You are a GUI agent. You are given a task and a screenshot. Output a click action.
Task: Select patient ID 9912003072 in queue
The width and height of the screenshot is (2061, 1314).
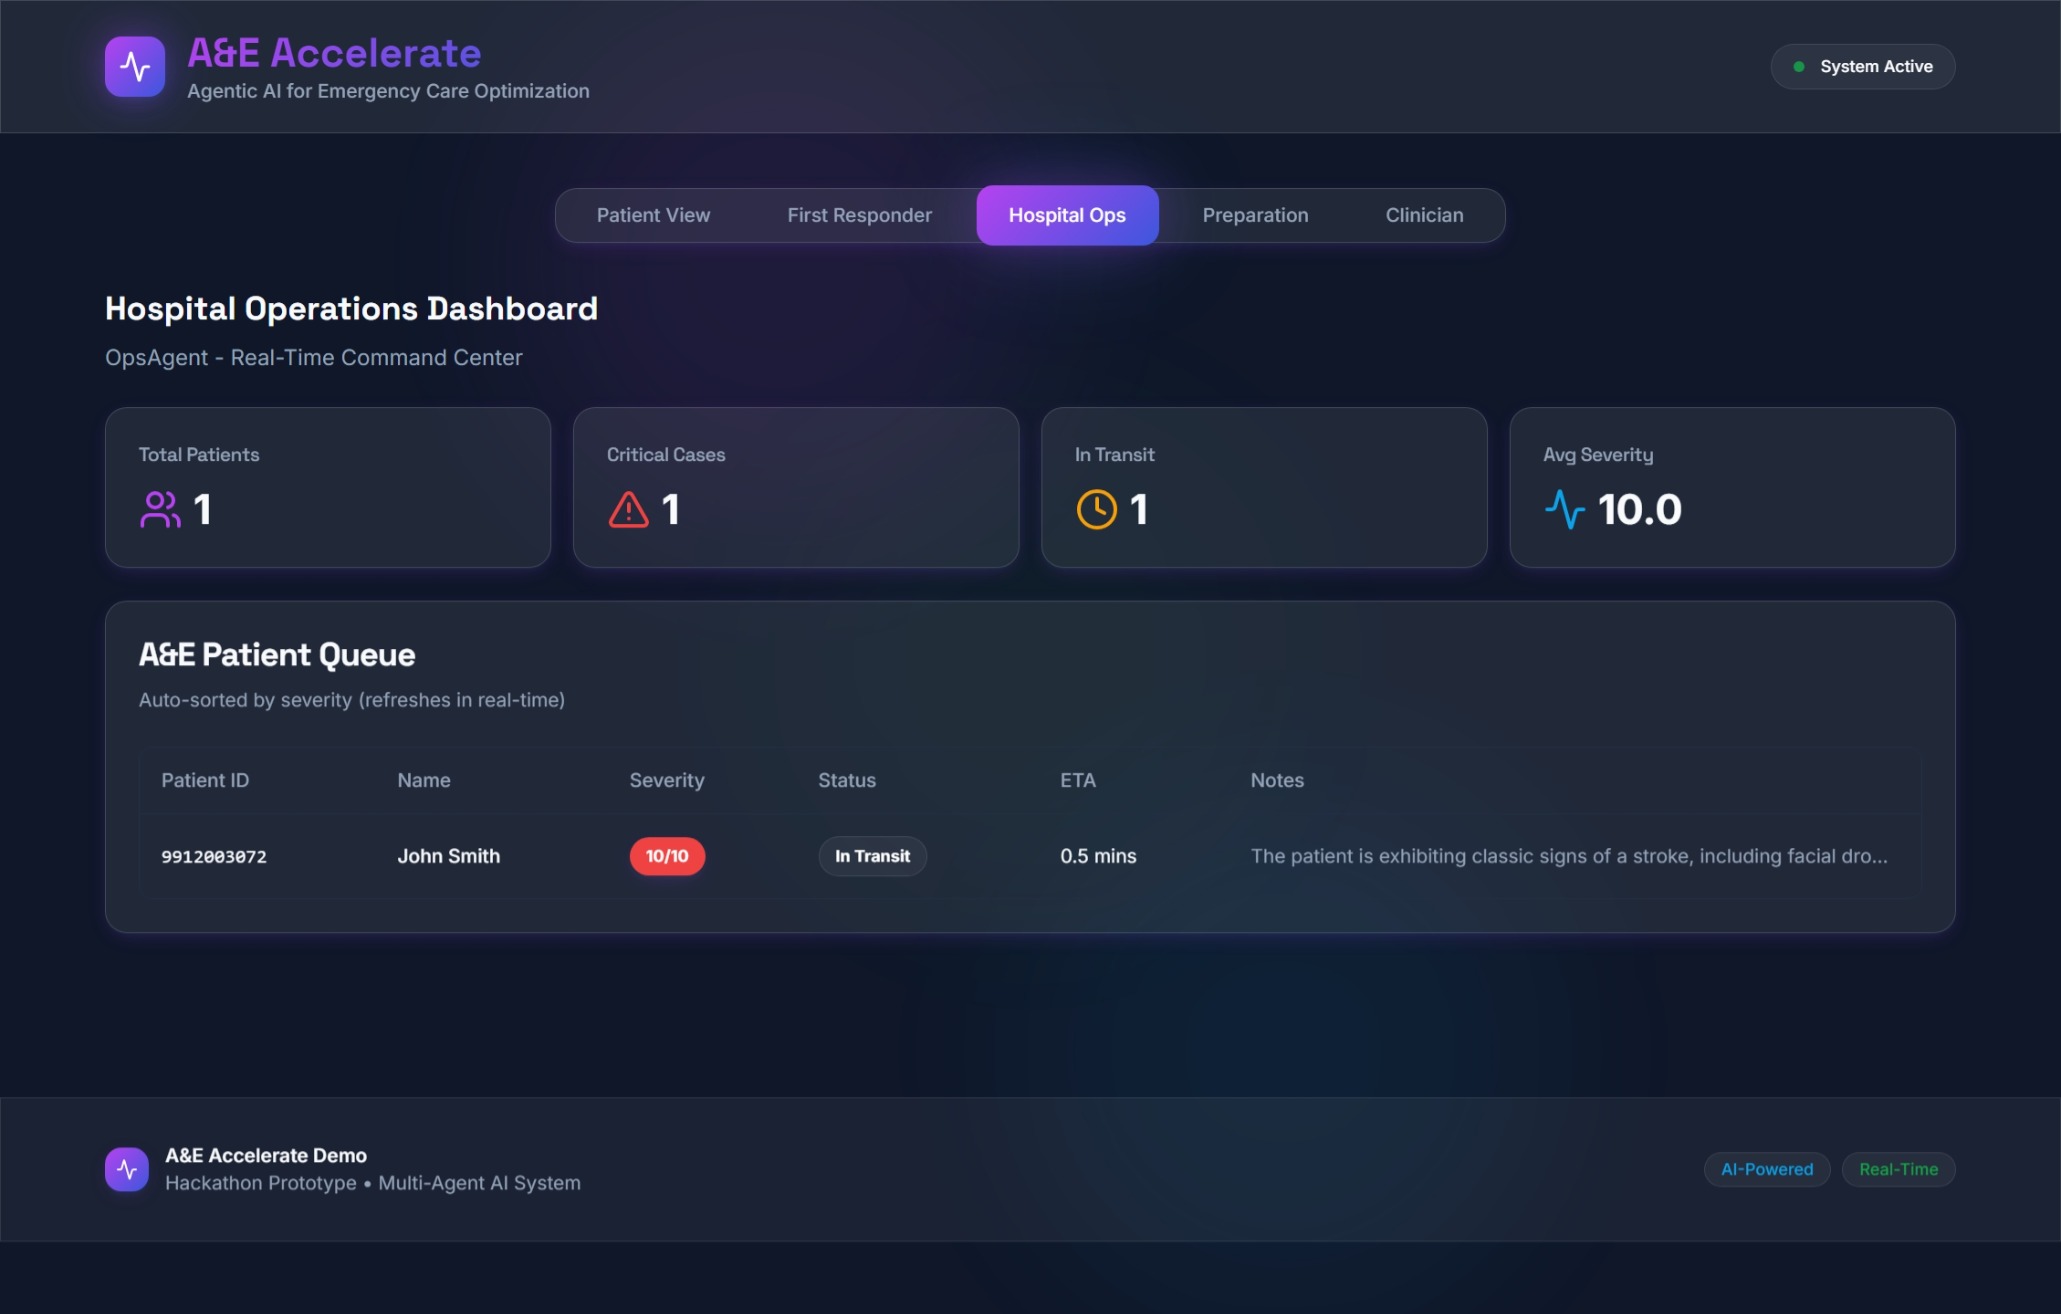[214, 857]
